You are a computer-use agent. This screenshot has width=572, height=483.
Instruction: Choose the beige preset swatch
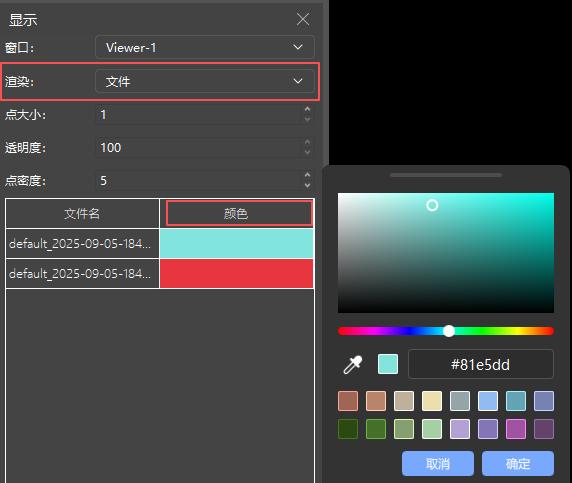[x=404, y=401]
